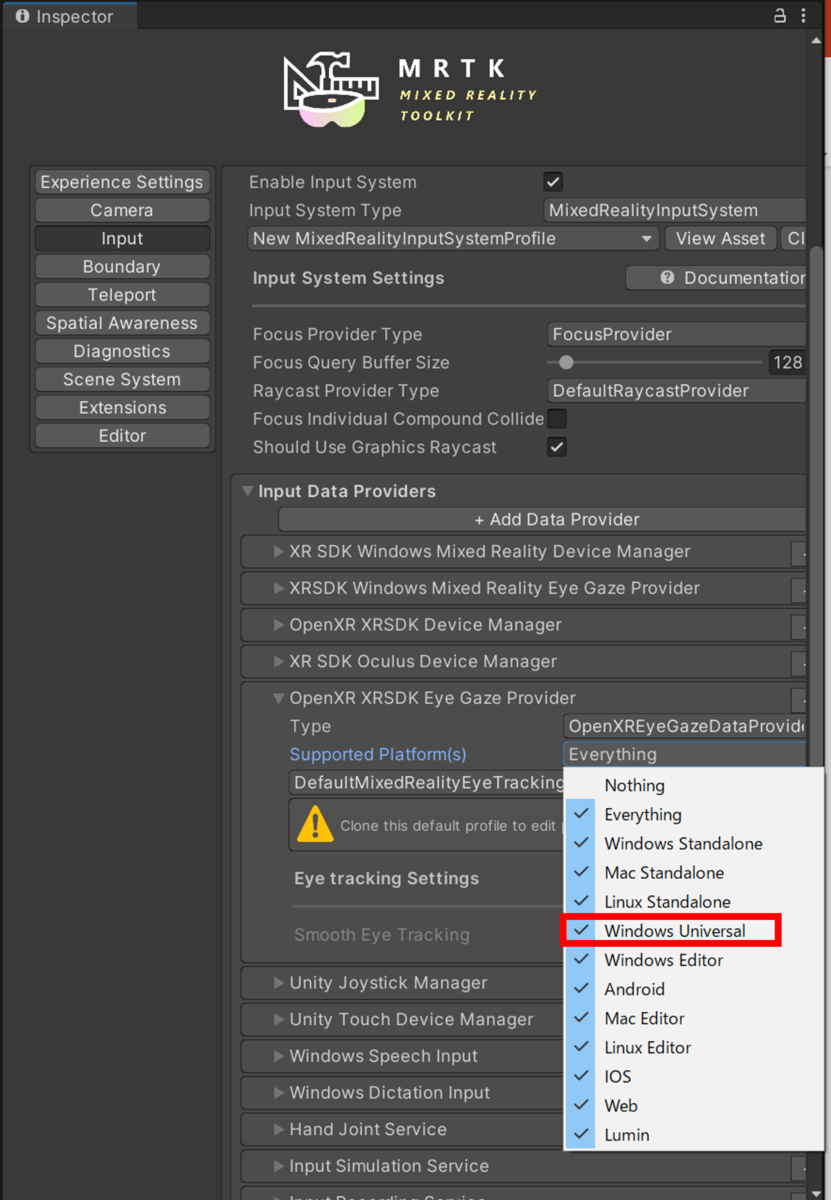Expand XRSDK Windows Mixed Reality Eye Gaze Provider
This screenshot has width=831, height=1200.
(x=279, y=588)
